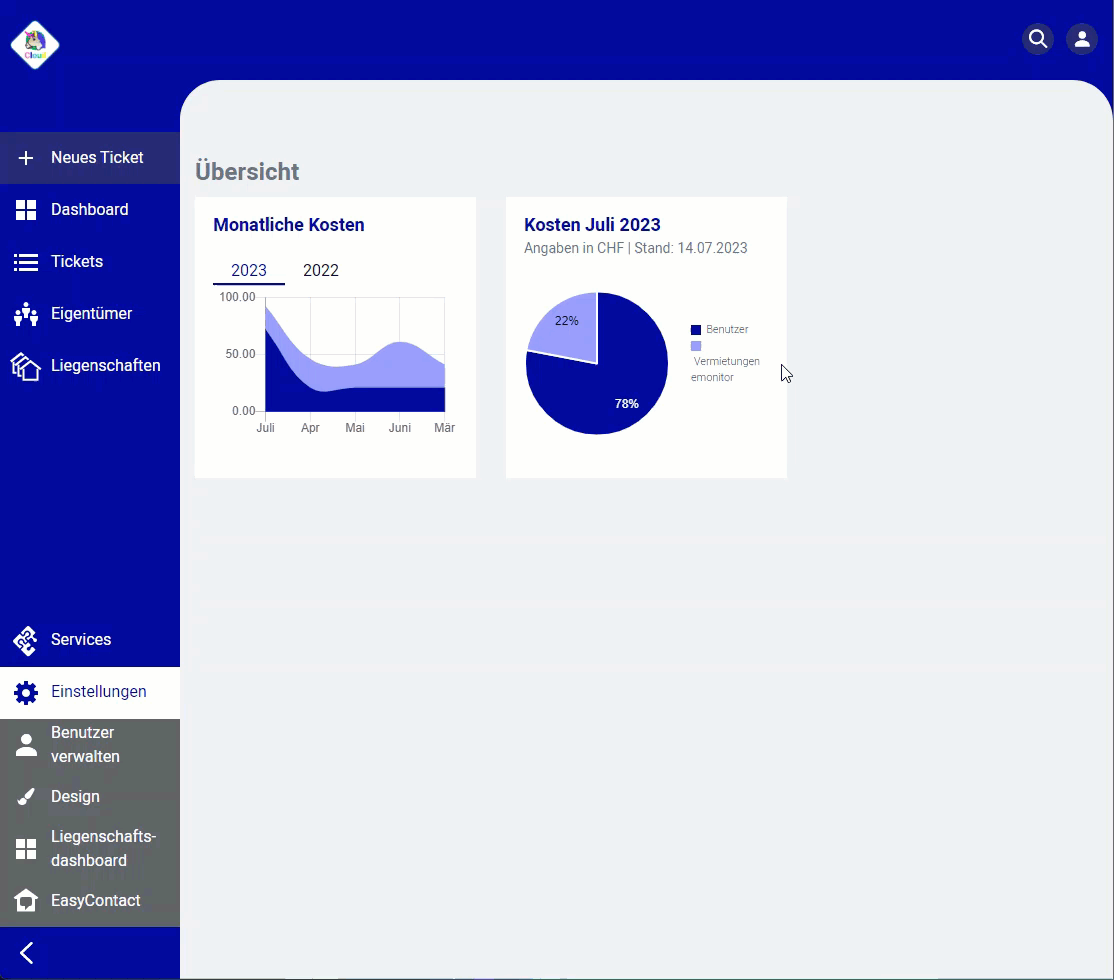Screen dimensions: 1114x980
Task: Open EasyContact settings label
Action: click(96, 900)
